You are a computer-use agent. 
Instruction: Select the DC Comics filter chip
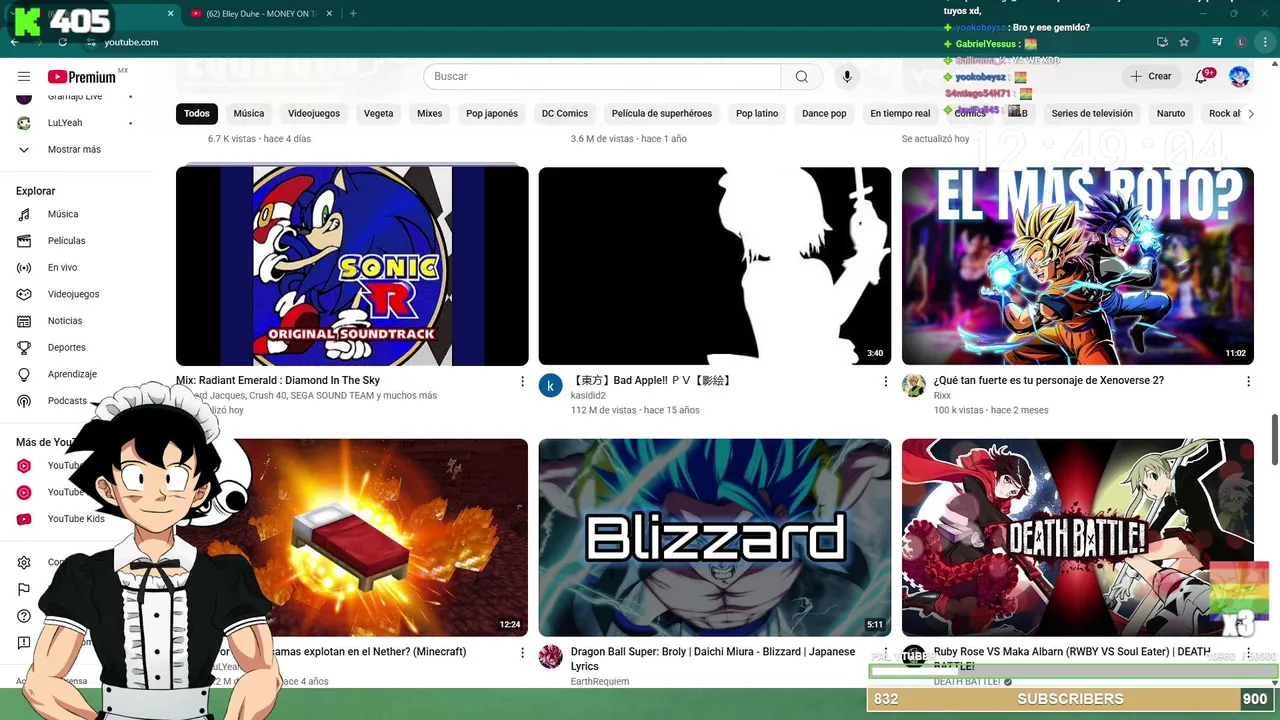(565, 113)
